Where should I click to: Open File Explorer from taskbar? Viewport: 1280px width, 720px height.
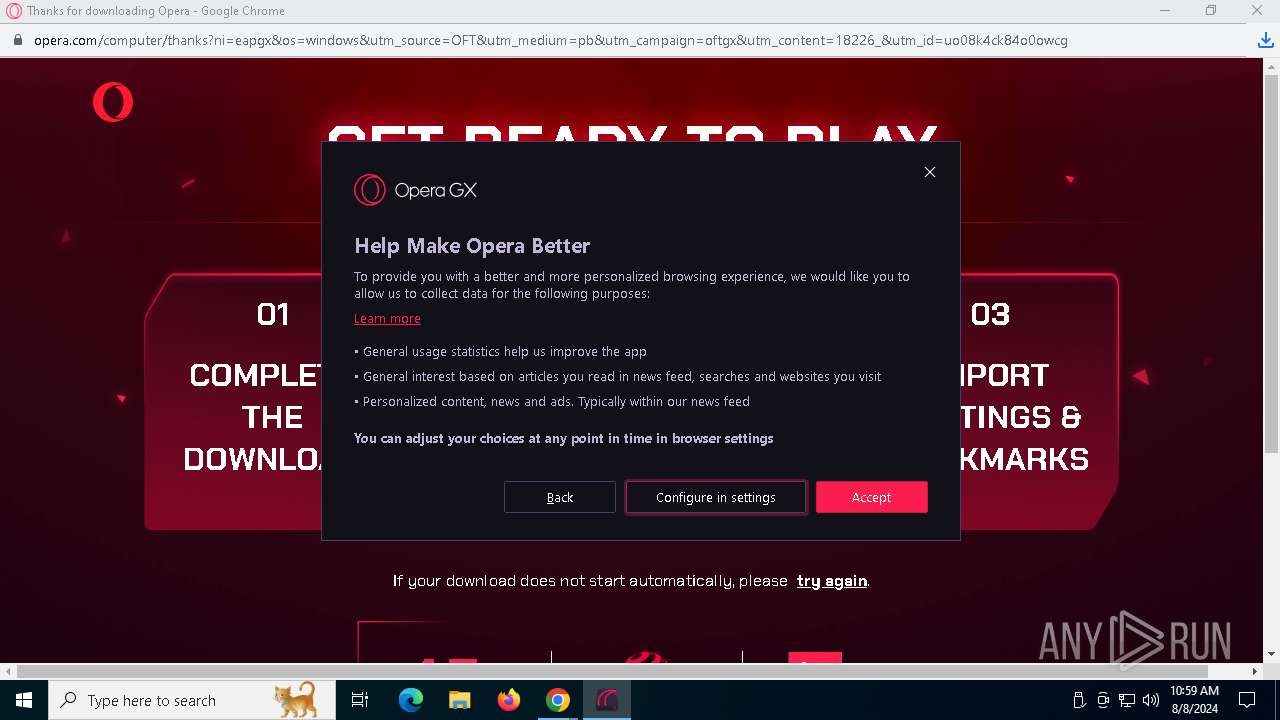tap(459, 700)
